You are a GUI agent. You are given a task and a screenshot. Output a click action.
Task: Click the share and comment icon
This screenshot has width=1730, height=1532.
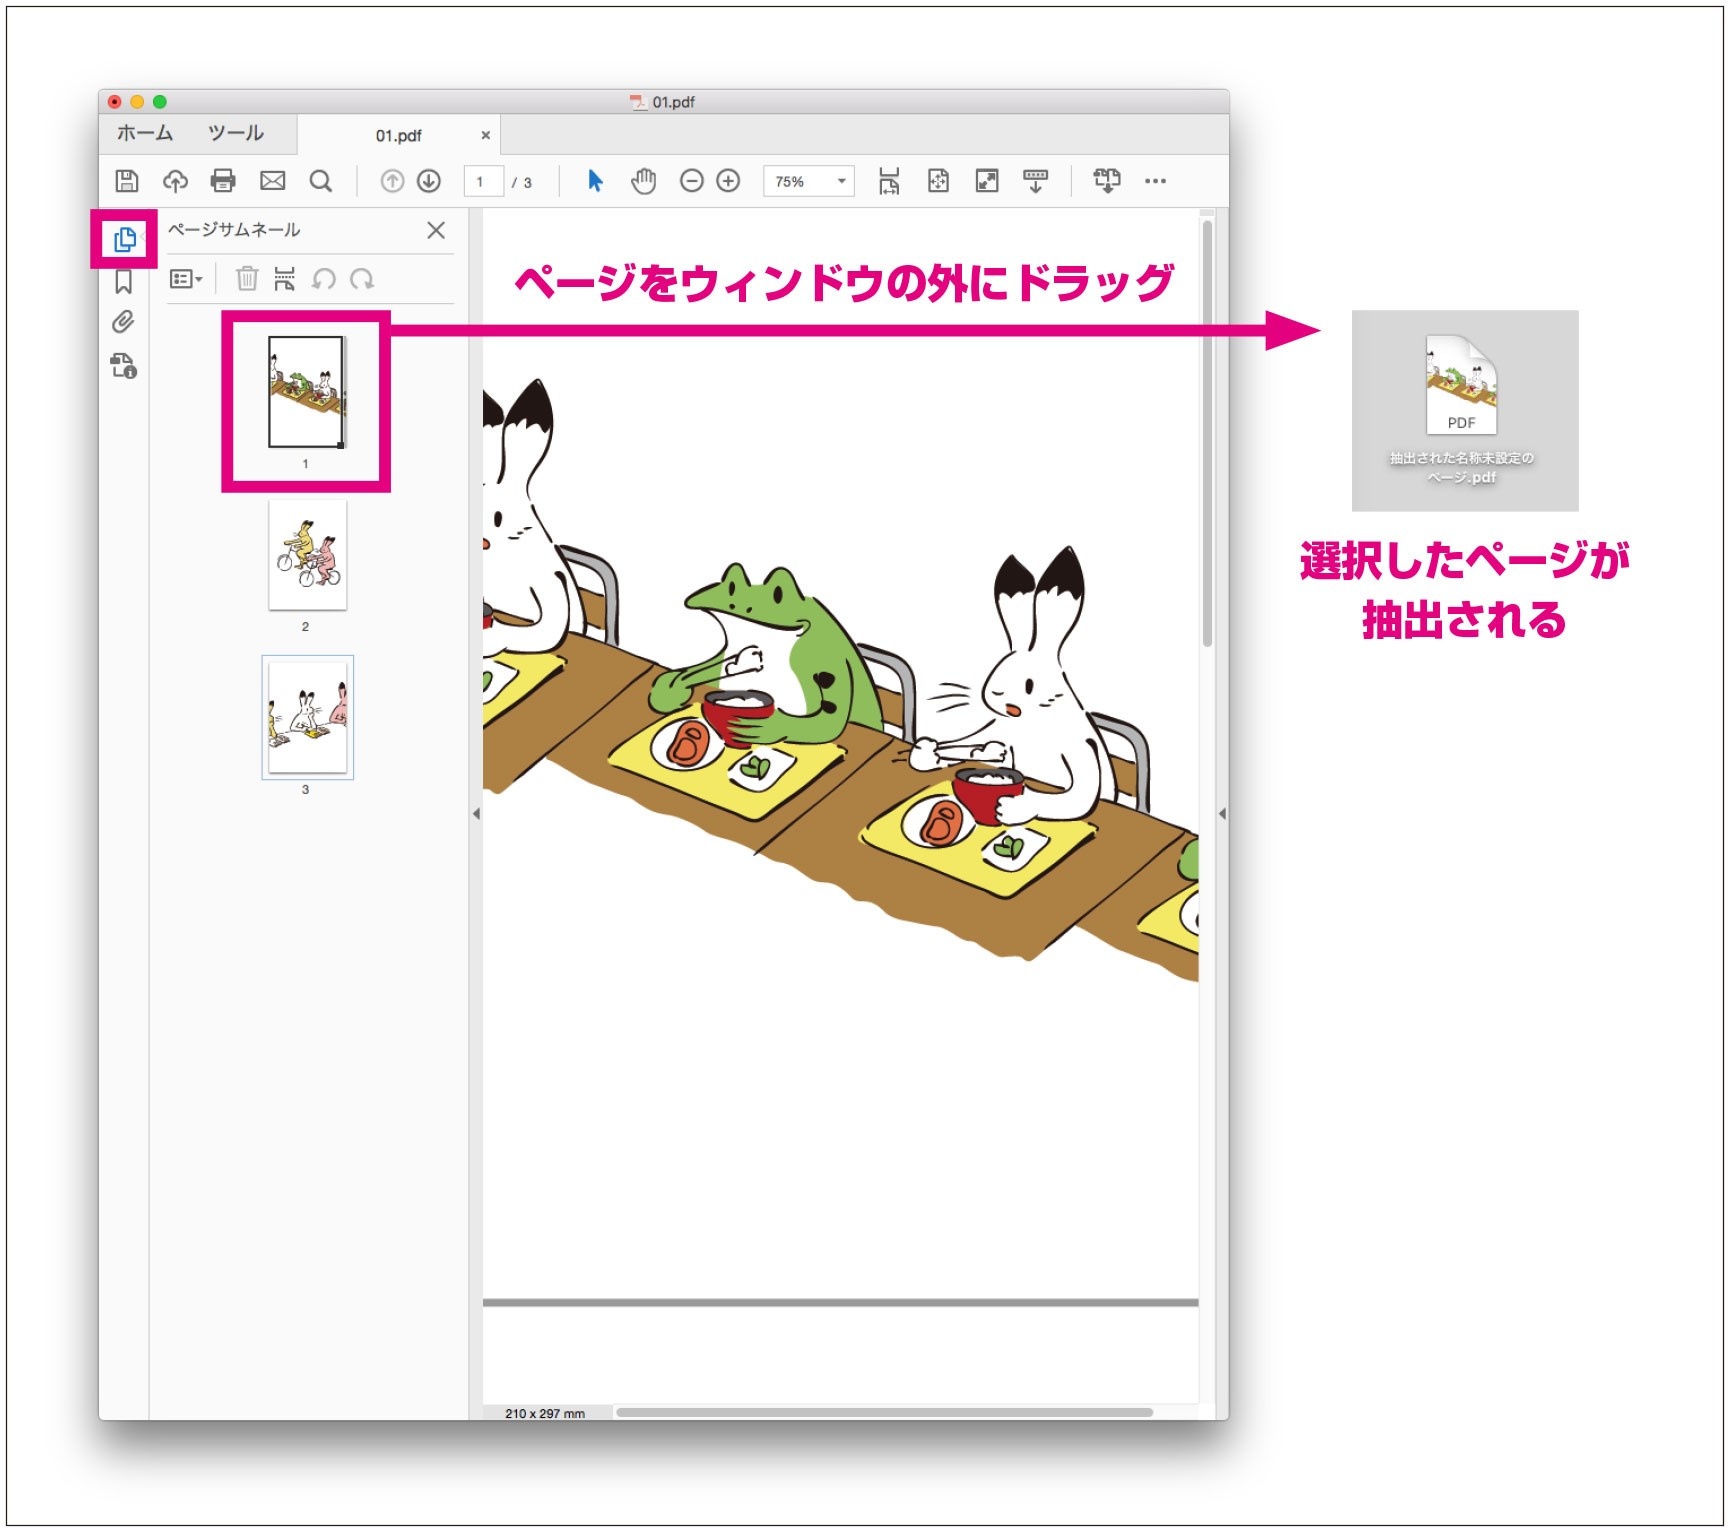[x=1107, y=181]
